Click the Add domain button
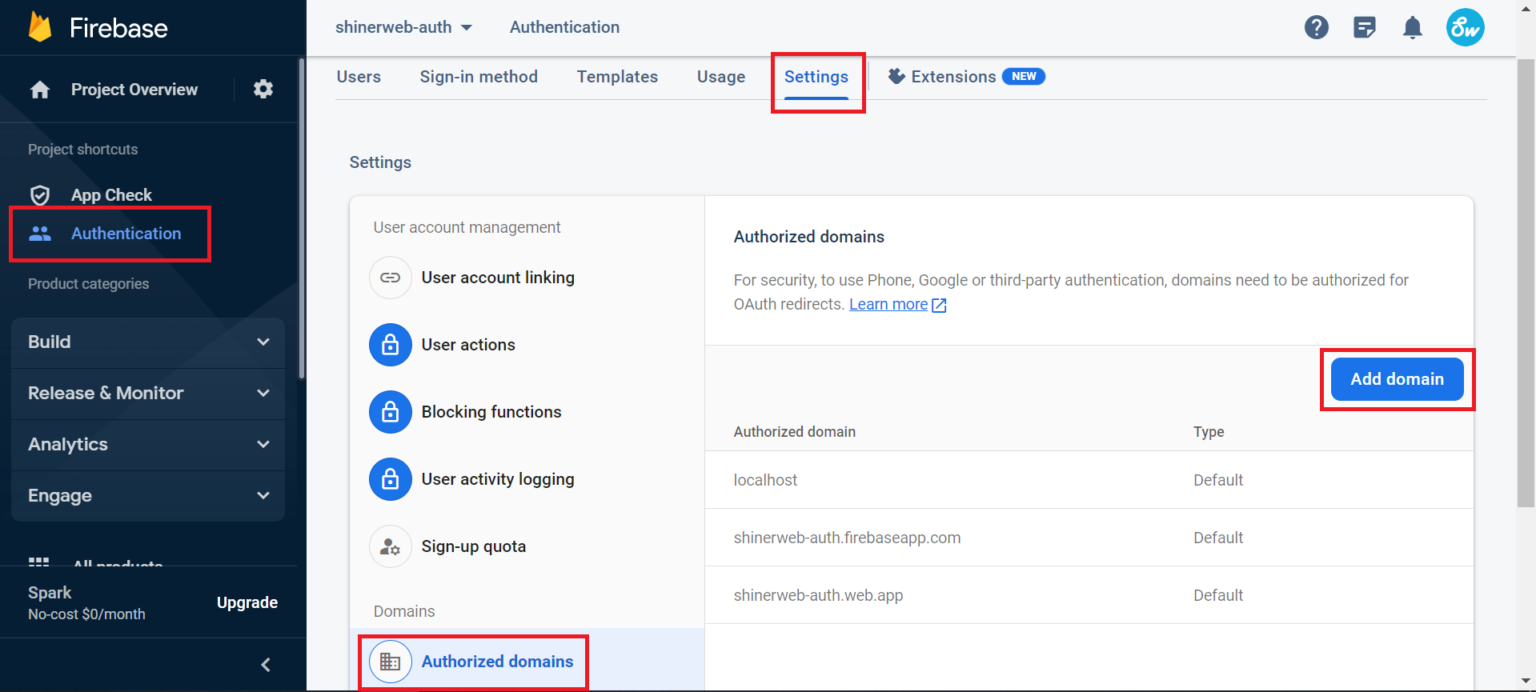The height and width of the screenshot is (692, 1536). pos(1396,379)
